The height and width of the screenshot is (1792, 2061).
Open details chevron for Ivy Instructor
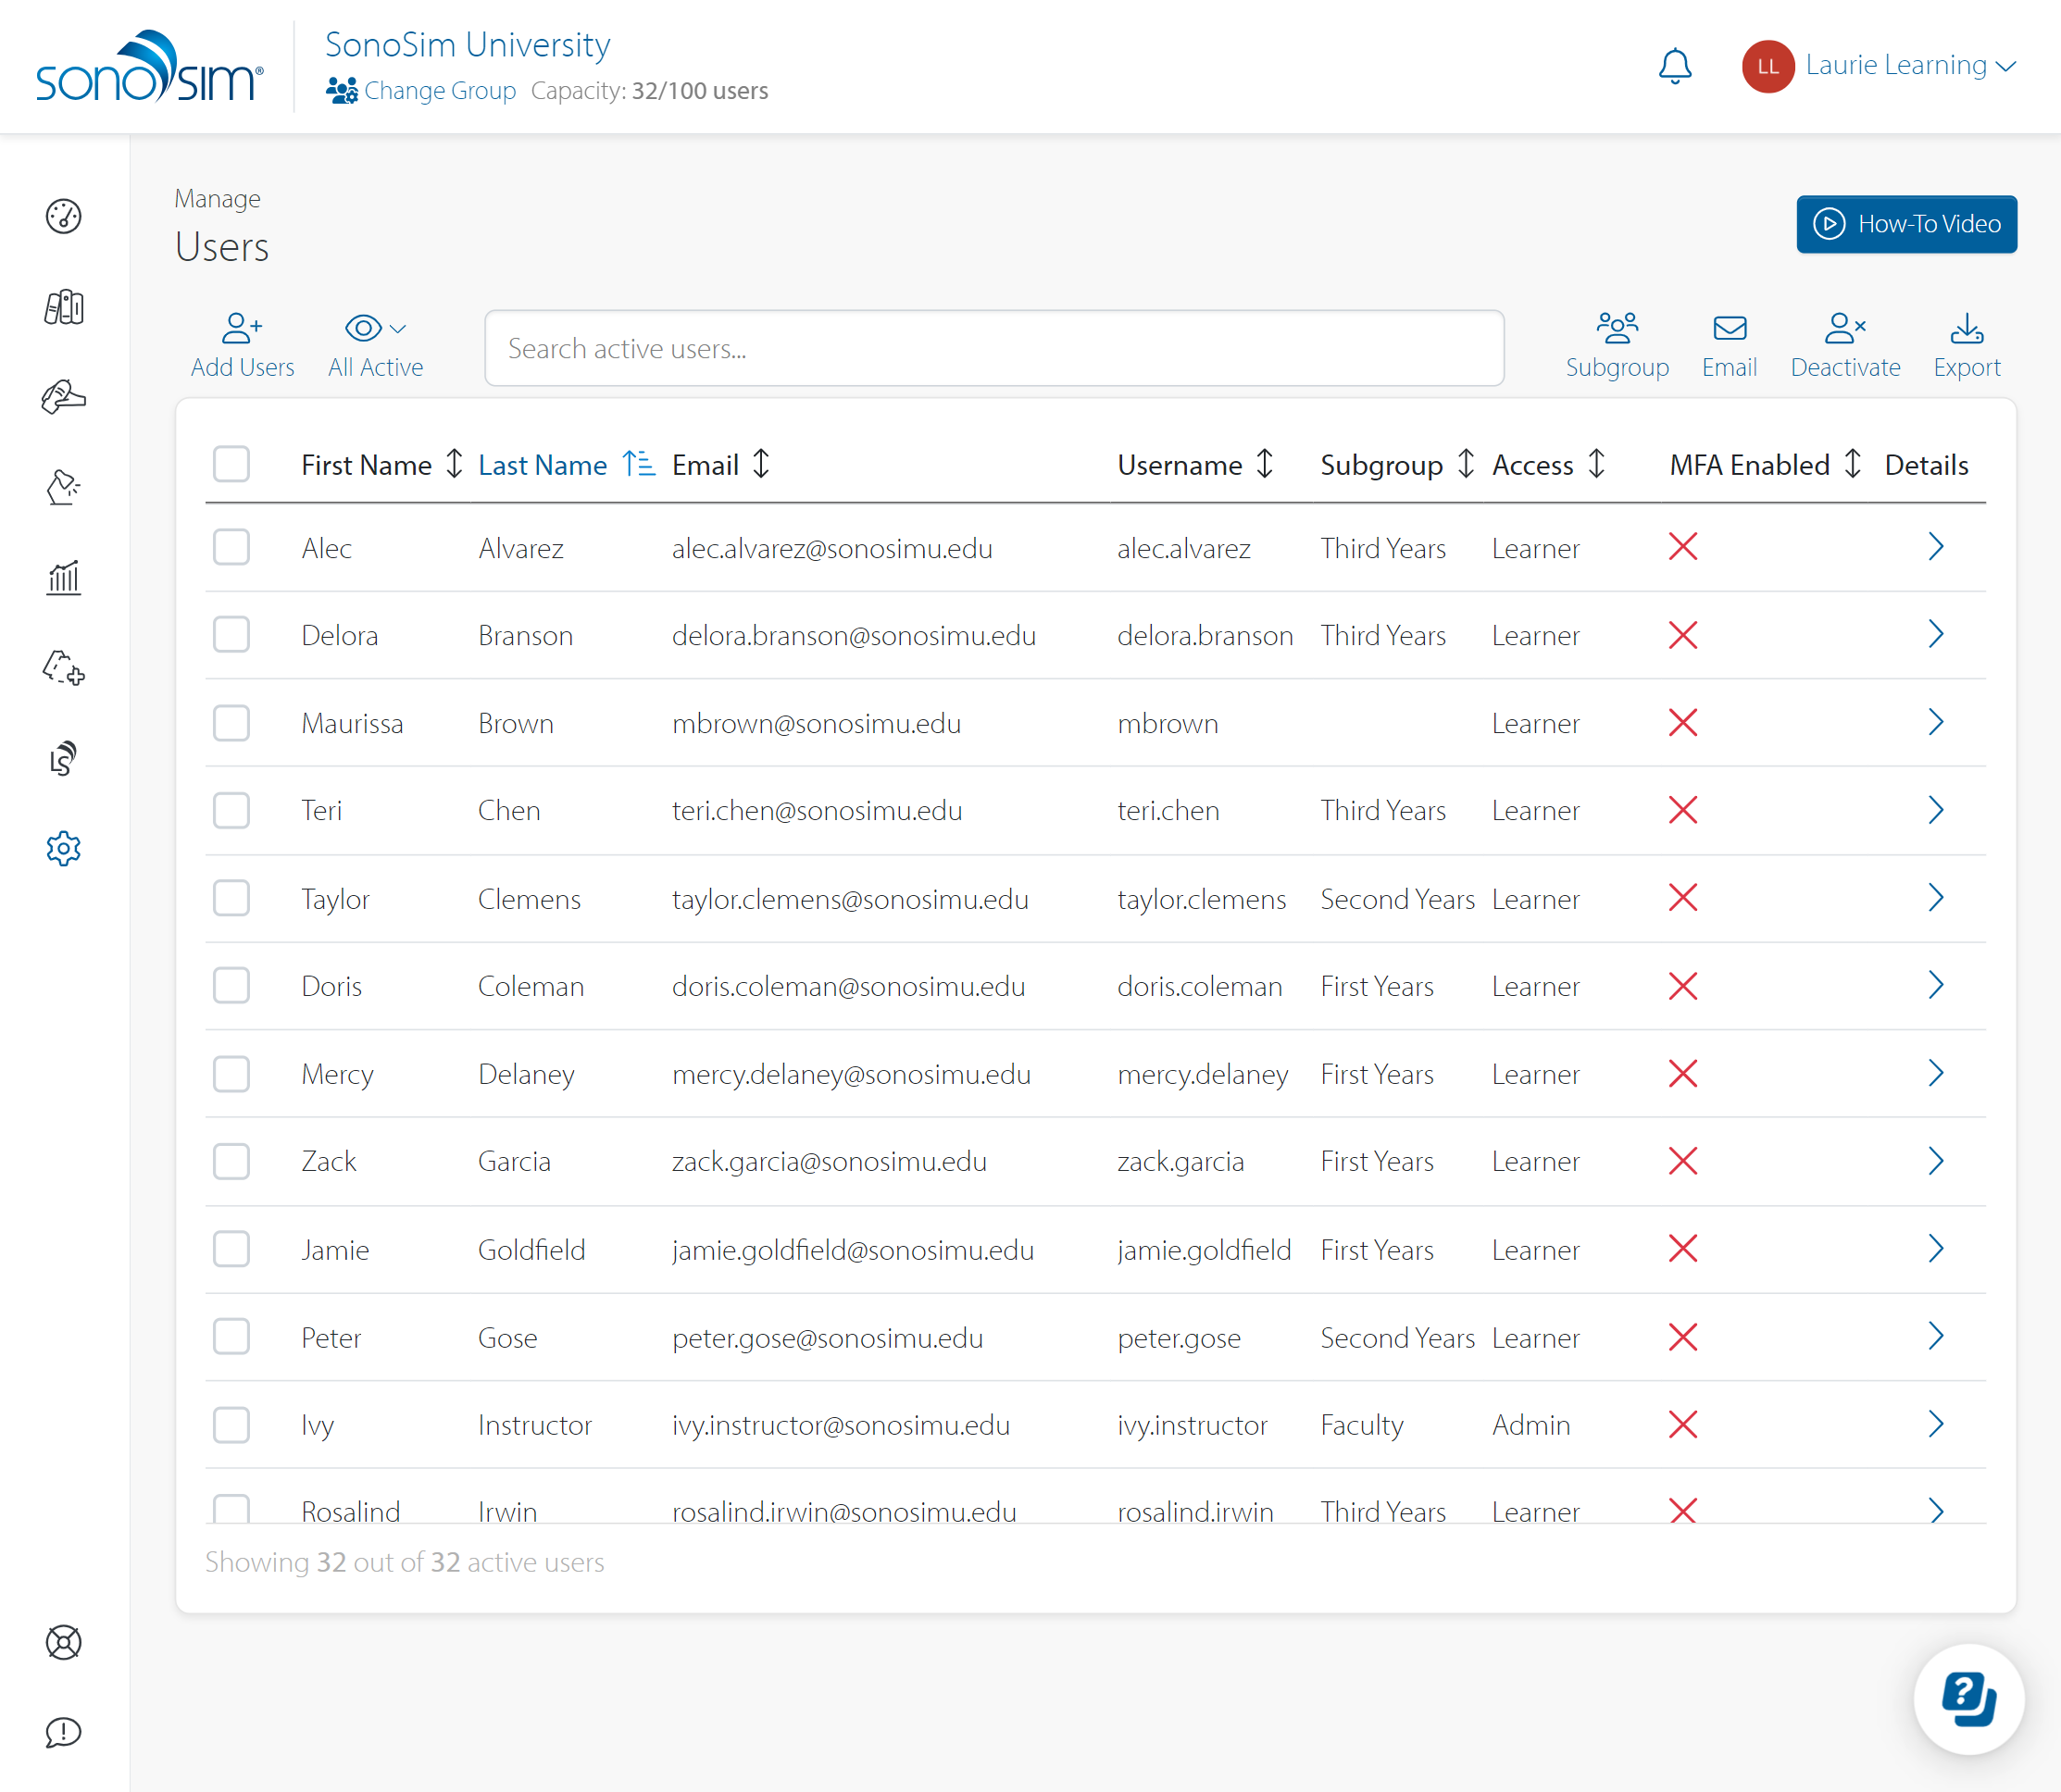(1936, 1424)
